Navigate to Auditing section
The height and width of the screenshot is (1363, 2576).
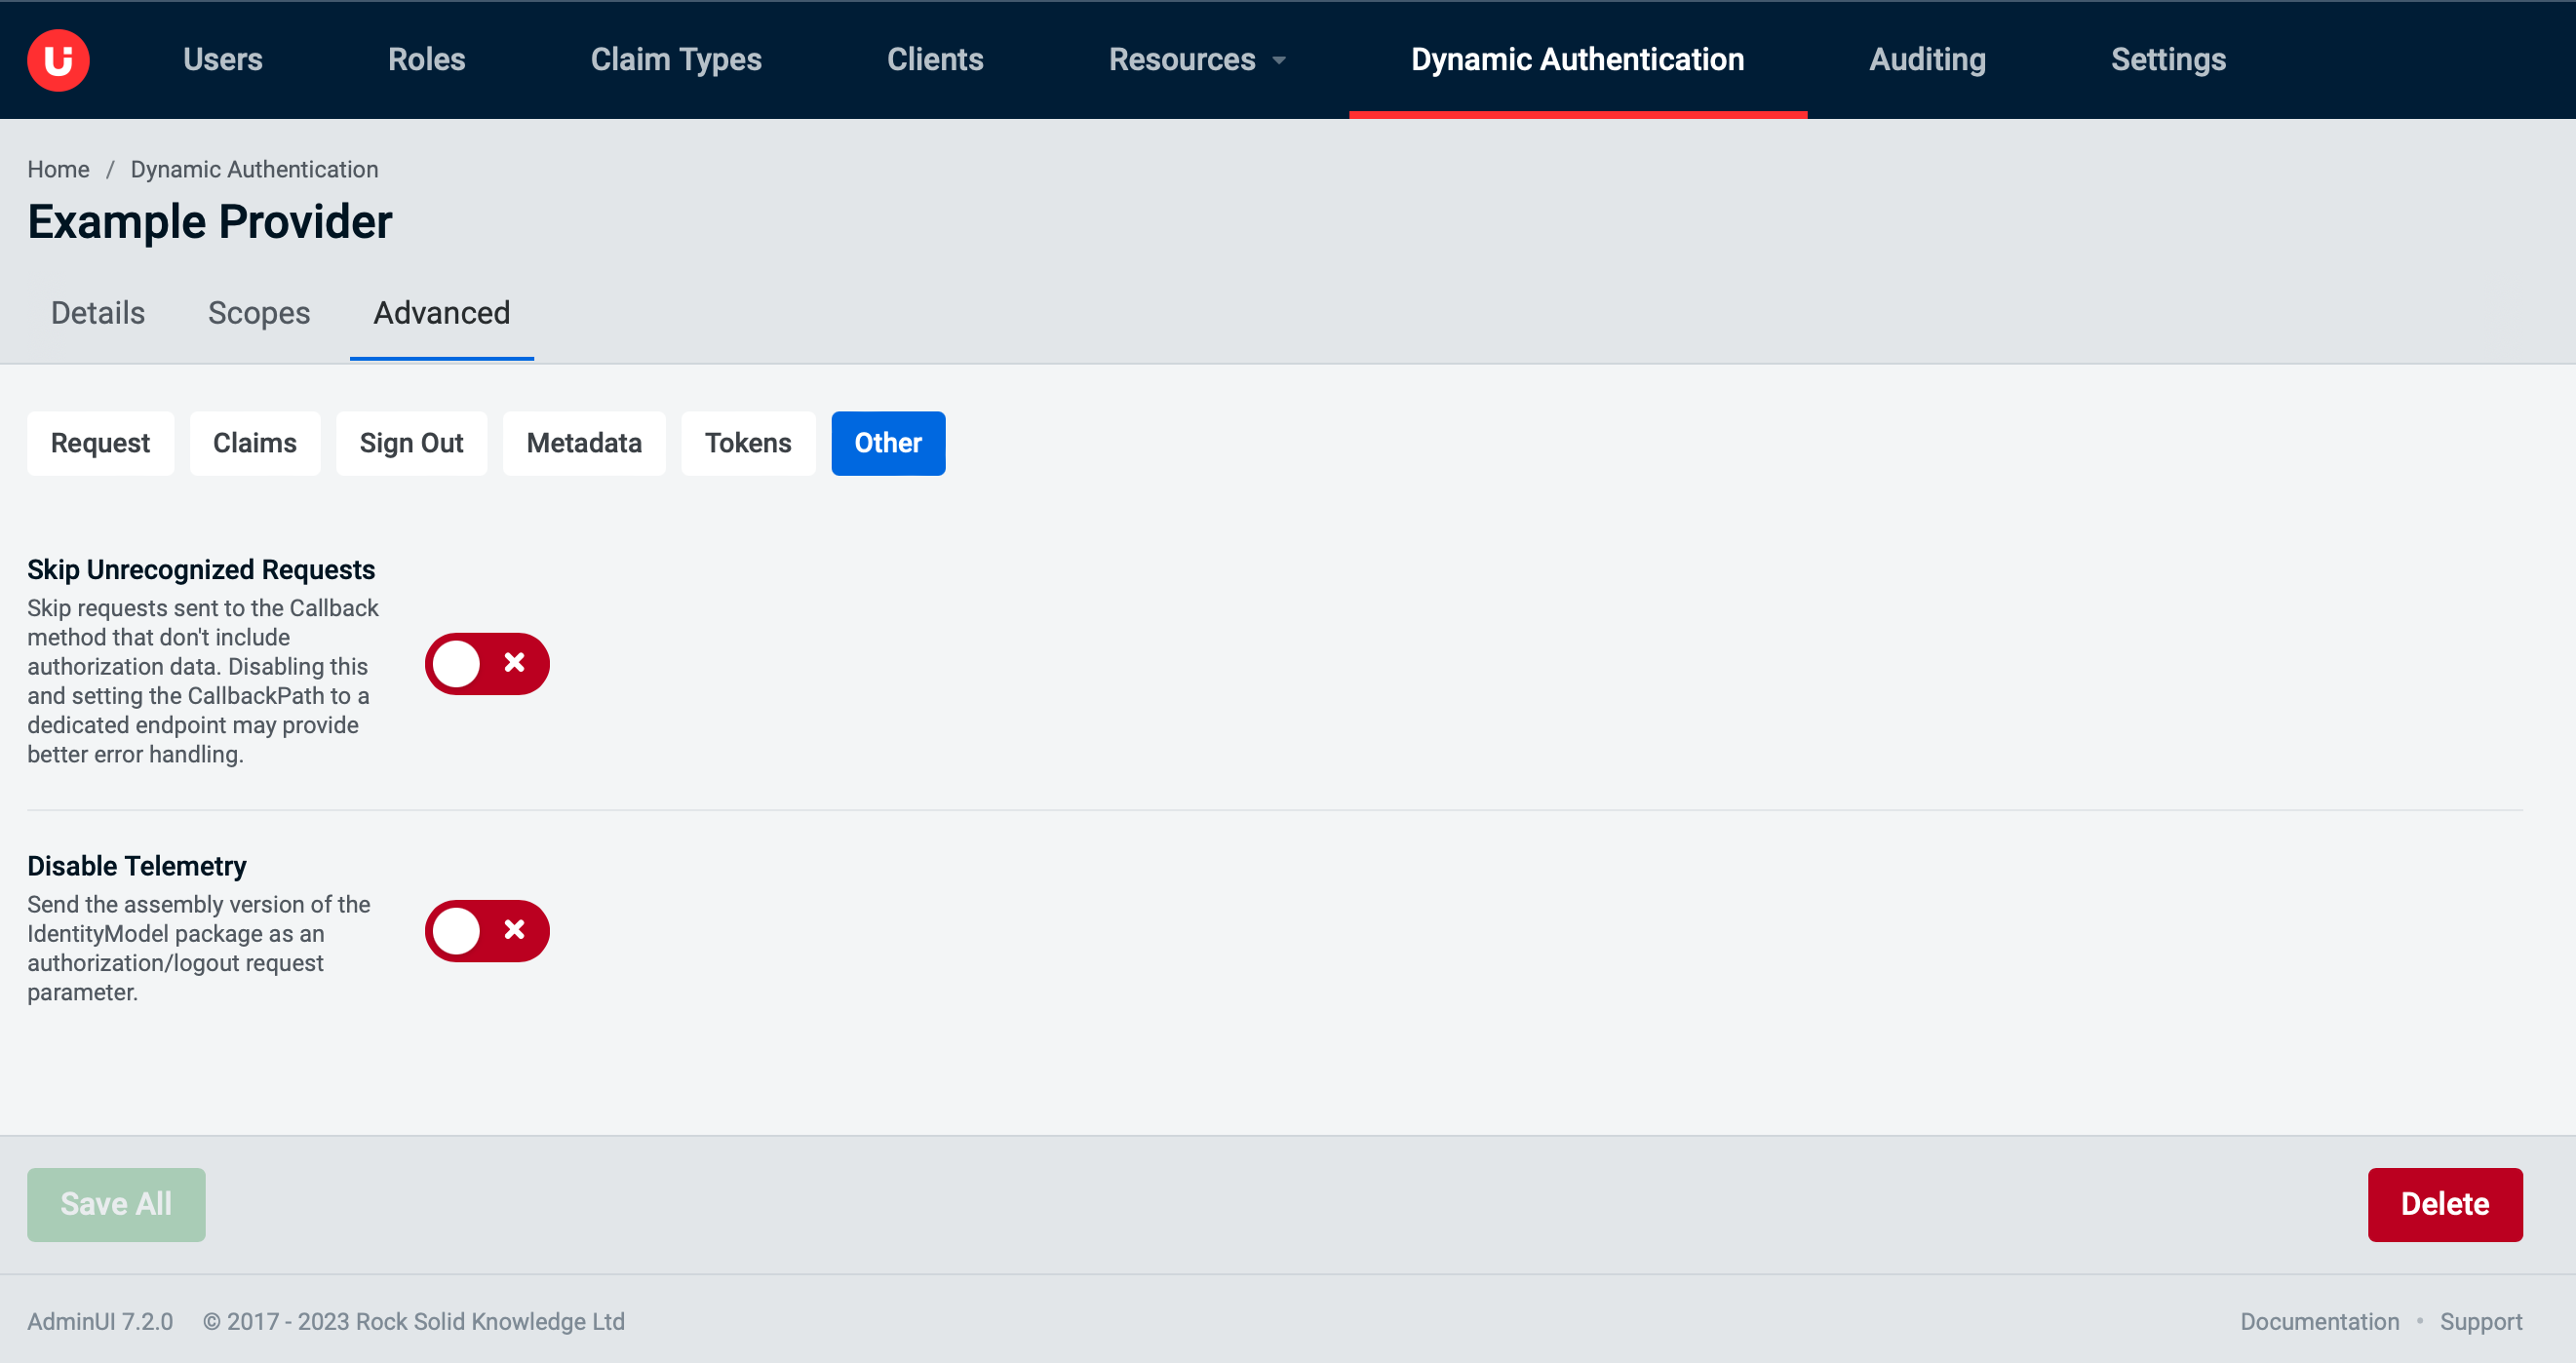point(1927,59)
